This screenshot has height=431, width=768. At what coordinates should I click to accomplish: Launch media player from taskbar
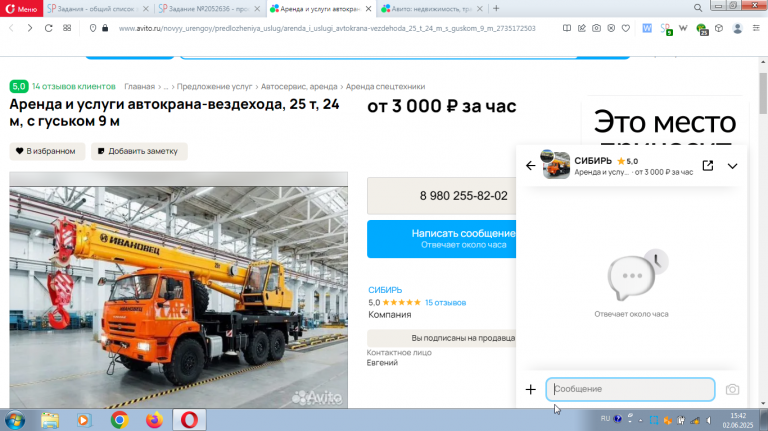84,420
